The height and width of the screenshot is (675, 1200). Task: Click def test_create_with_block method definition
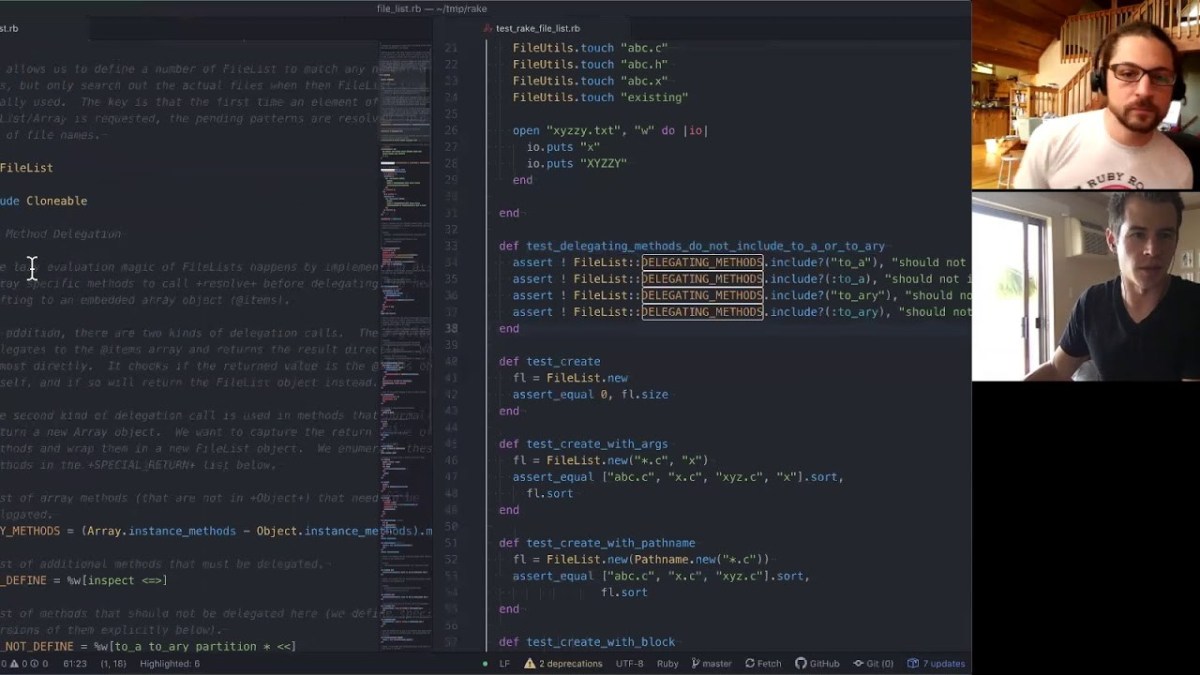coord(587,642)
